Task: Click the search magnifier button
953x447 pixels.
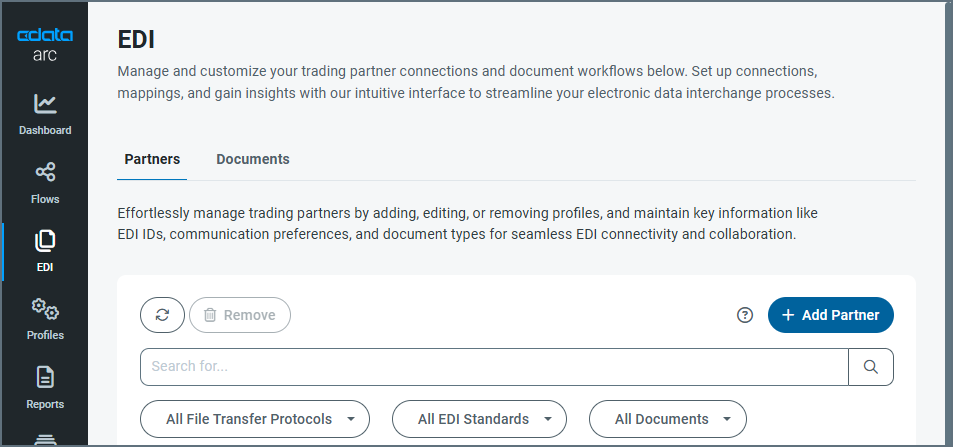Action: (x=871, y=367)
